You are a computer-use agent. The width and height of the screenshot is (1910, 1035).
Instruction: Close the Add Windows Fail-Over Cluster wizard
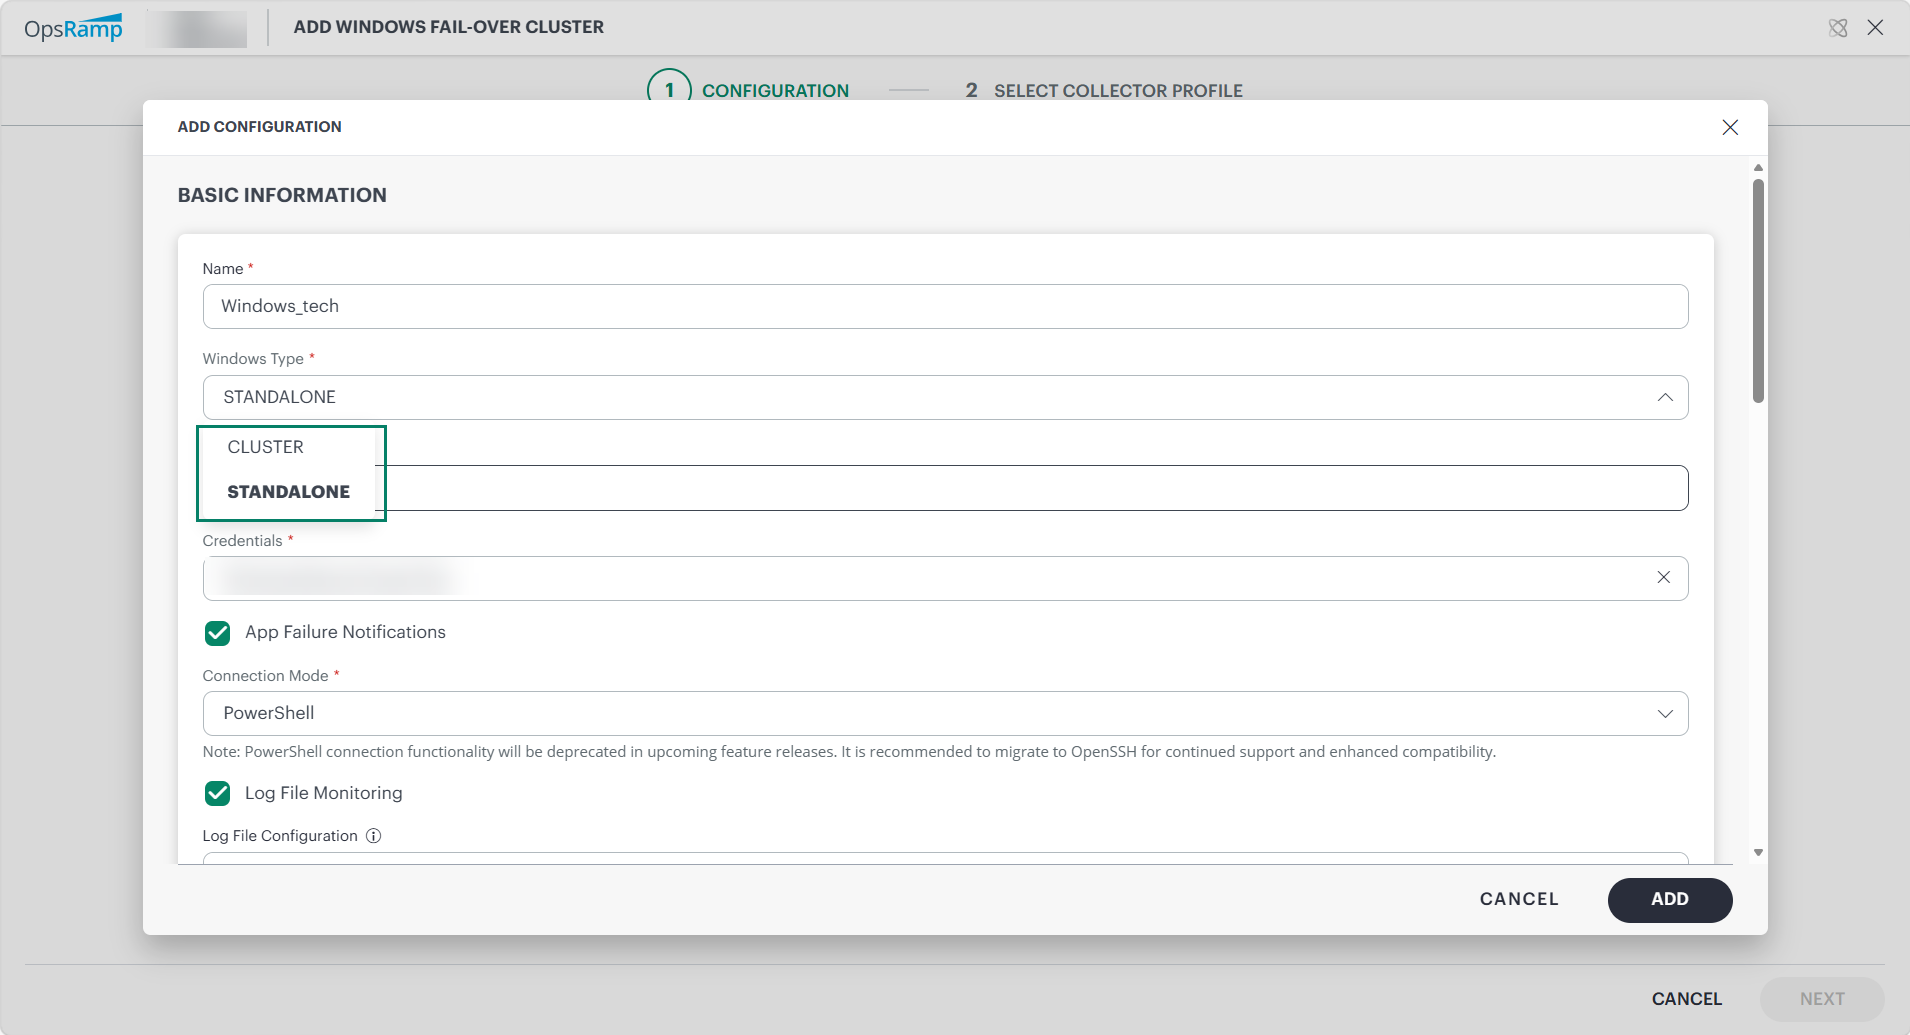click(x=1875, y=28)
